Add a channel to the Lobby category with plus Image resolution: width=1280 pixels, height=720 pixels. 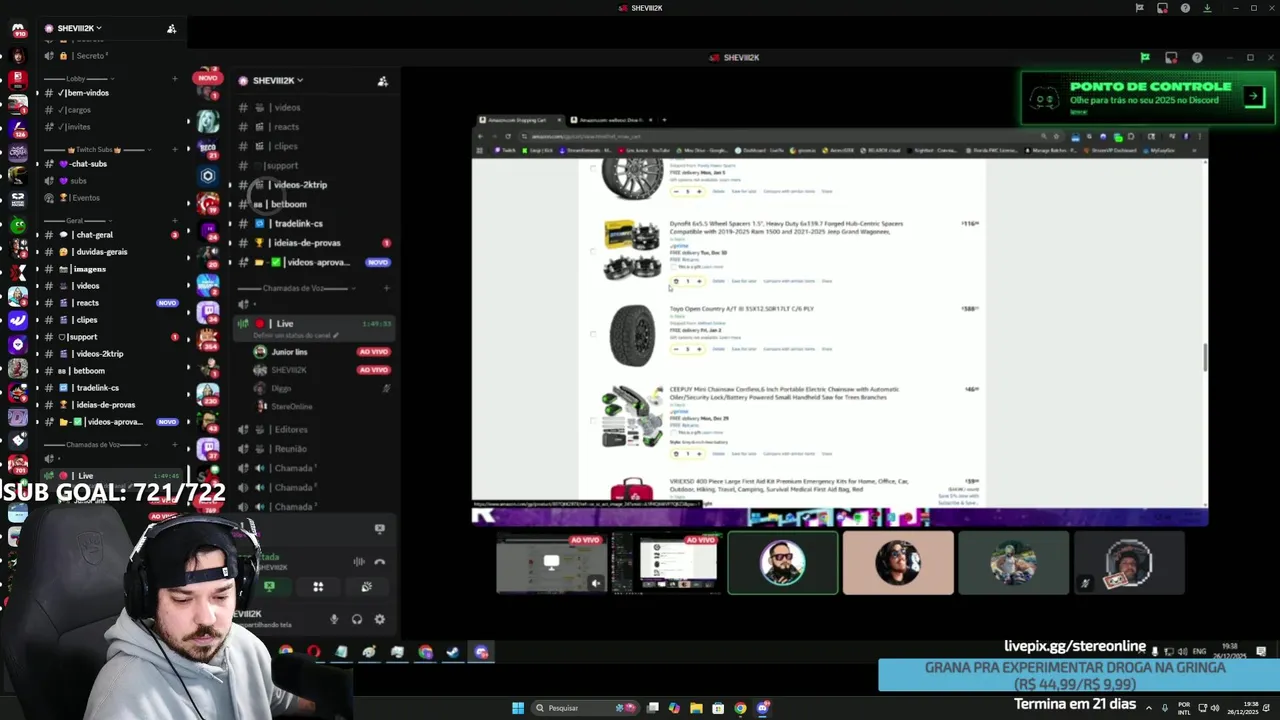[x=174, y=78]
